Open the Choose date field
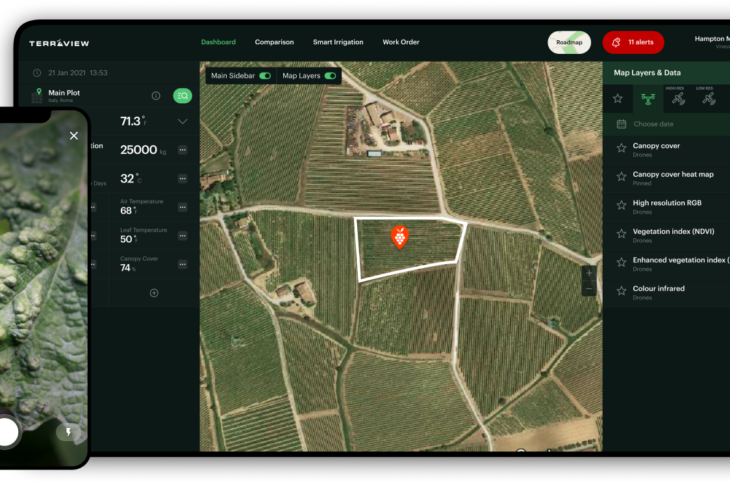 (x=666, y=124)
